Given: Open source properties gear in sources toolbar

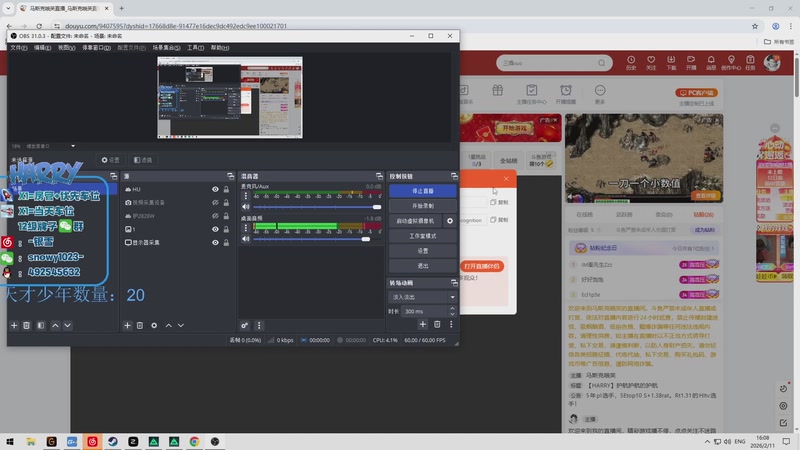Looking at the screenshot, I should (154, 326).
